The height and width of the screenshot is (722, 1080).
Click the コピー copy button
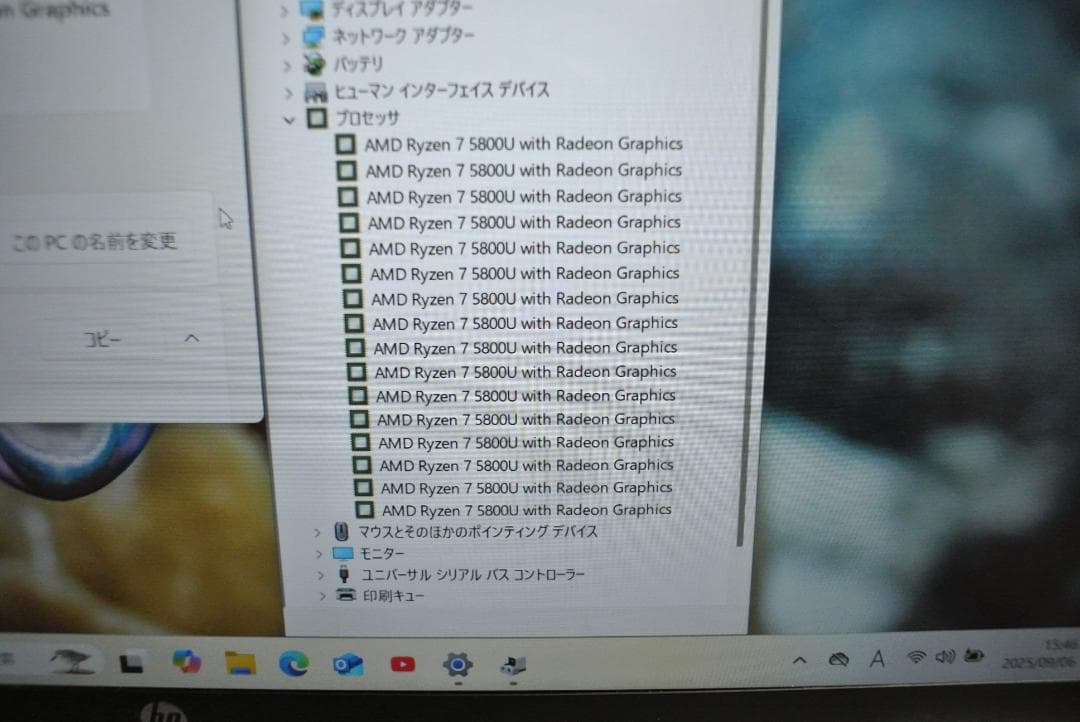coord(100,339)
